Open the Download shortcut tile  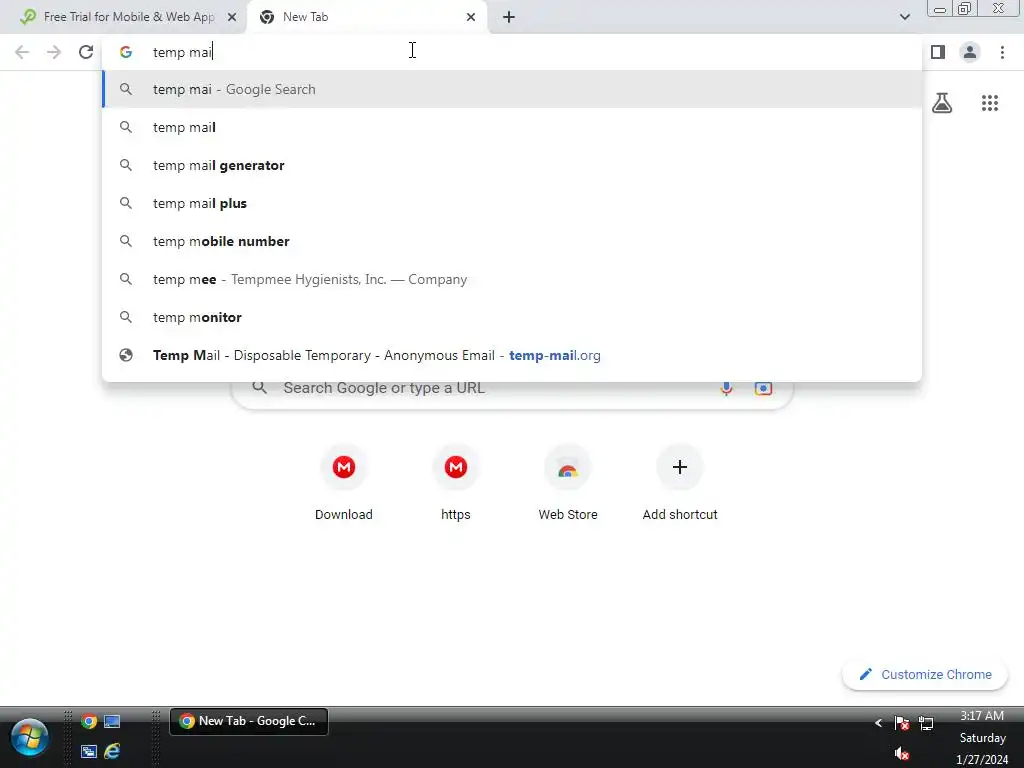[x=344, y=483]
